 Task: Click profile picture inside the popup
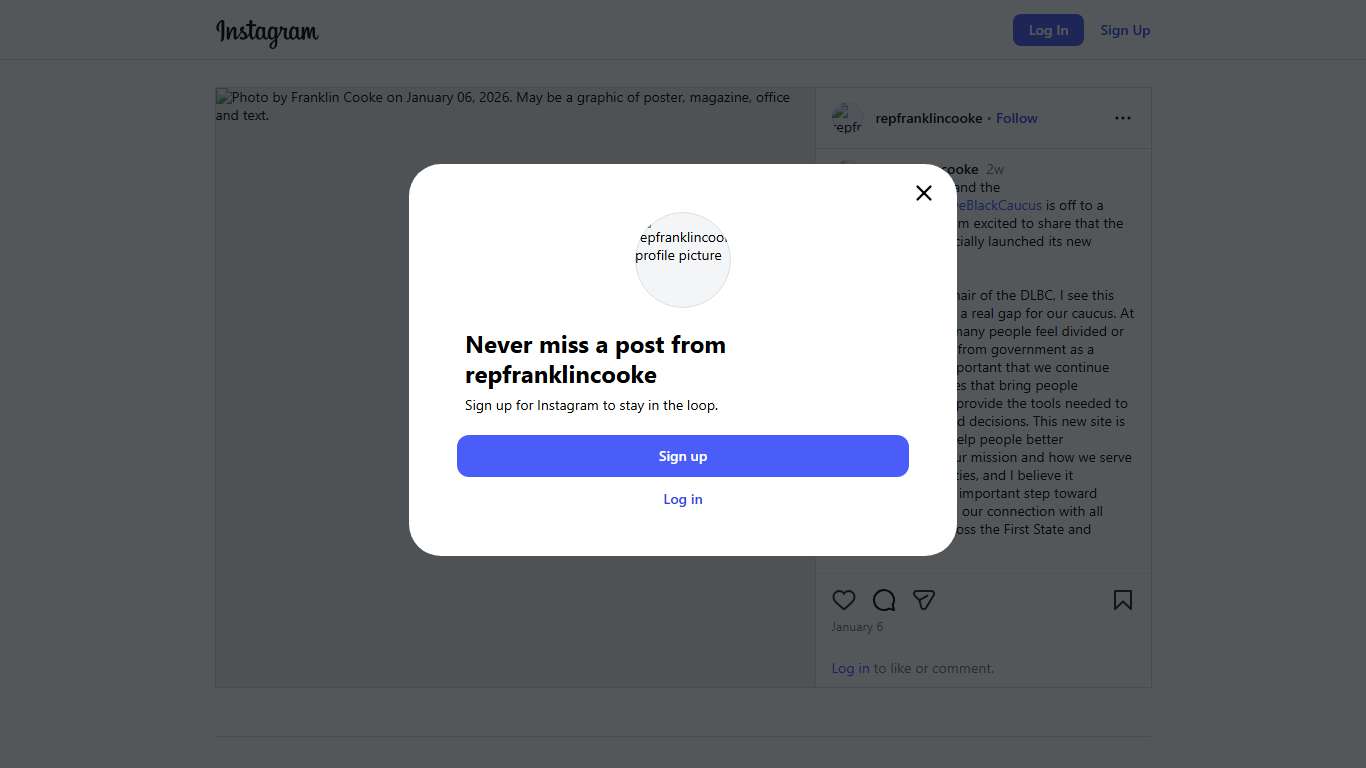[x=683, y=260]
